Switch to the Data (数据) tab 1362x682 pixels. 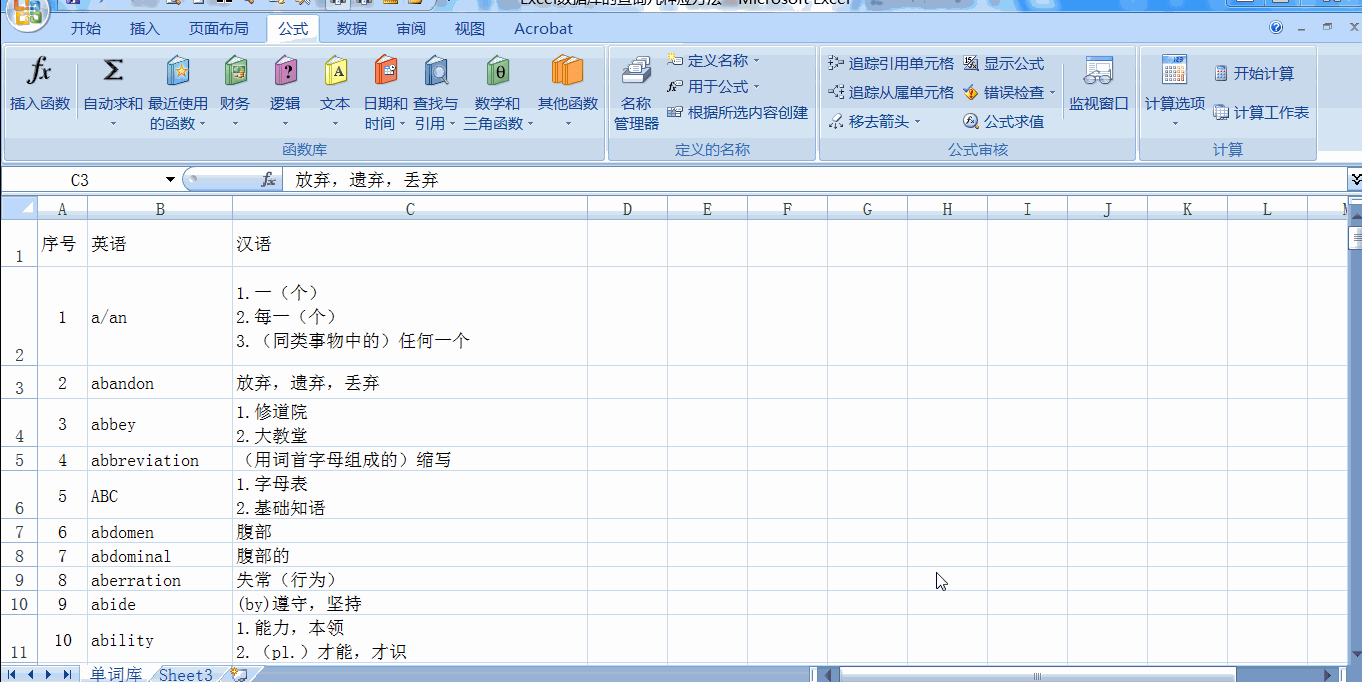[352, 28]
